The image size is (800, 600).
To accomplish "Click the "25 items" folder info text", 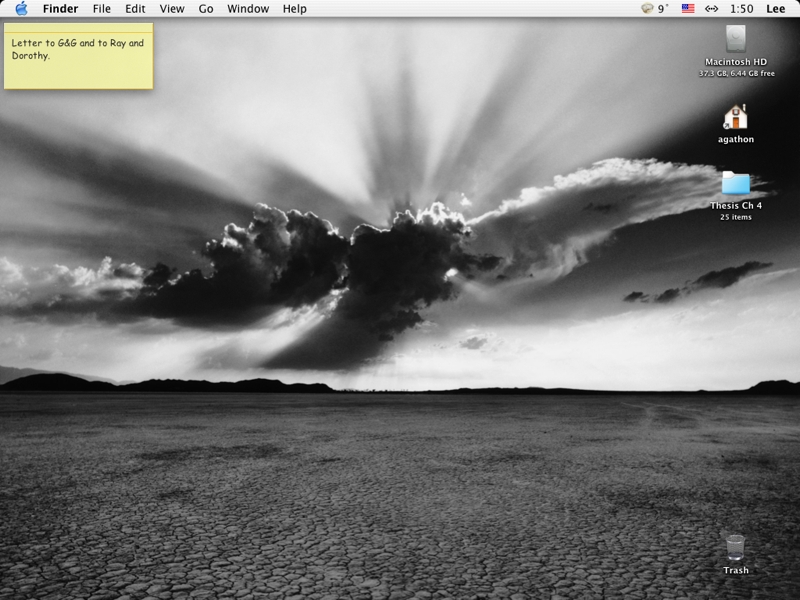I will coord(736,217).
